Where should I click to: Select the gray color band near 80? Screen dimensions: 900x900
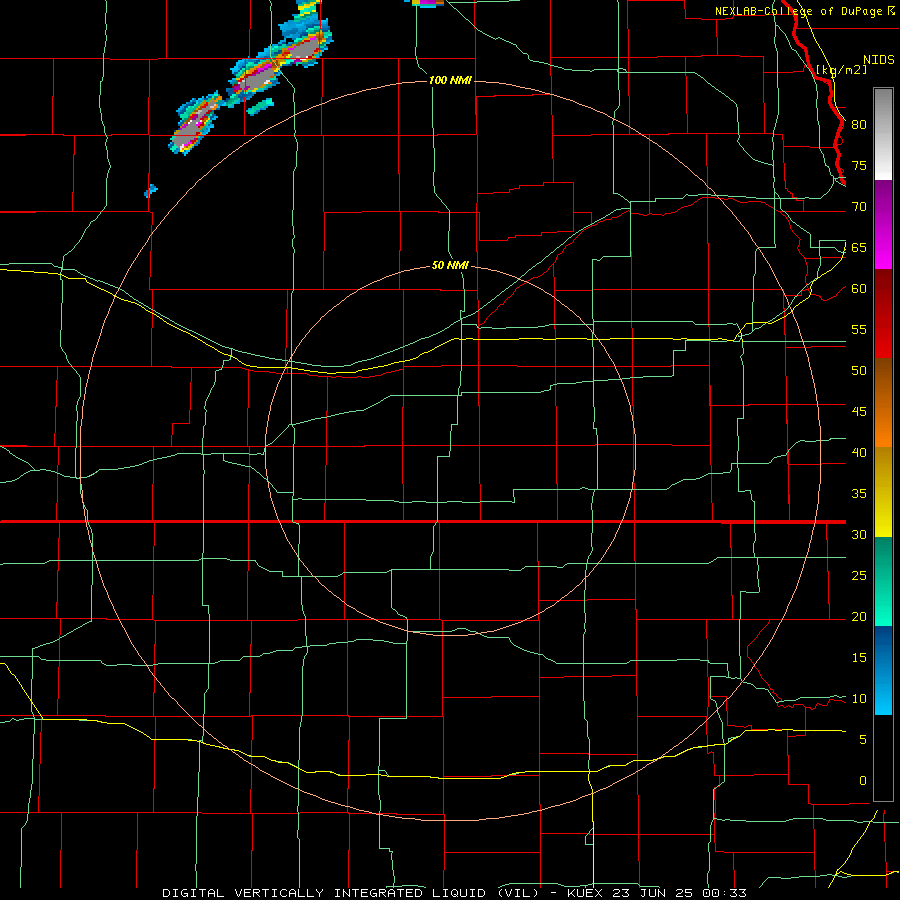(883, 134)
